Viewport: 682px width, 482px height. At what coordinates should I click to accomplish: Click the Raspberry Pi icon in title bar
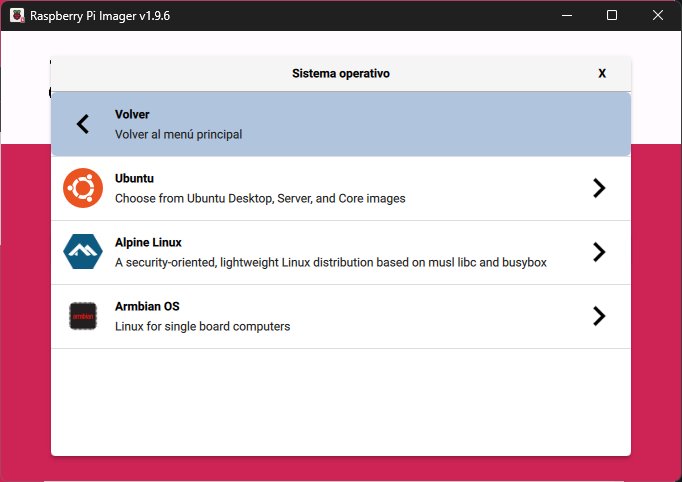(x=17, y=16)
